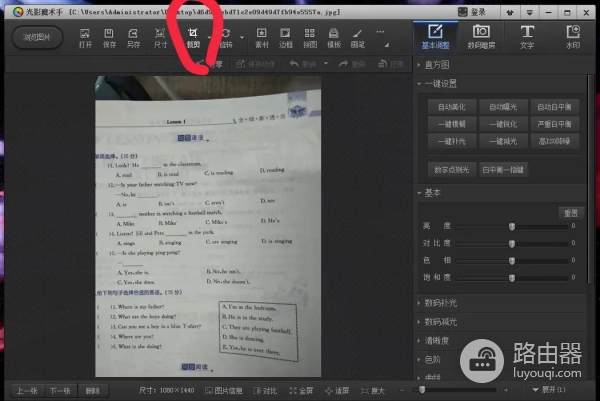
Task: Expand the toolbar corner arrow below the dots
Action: [386, 45]
